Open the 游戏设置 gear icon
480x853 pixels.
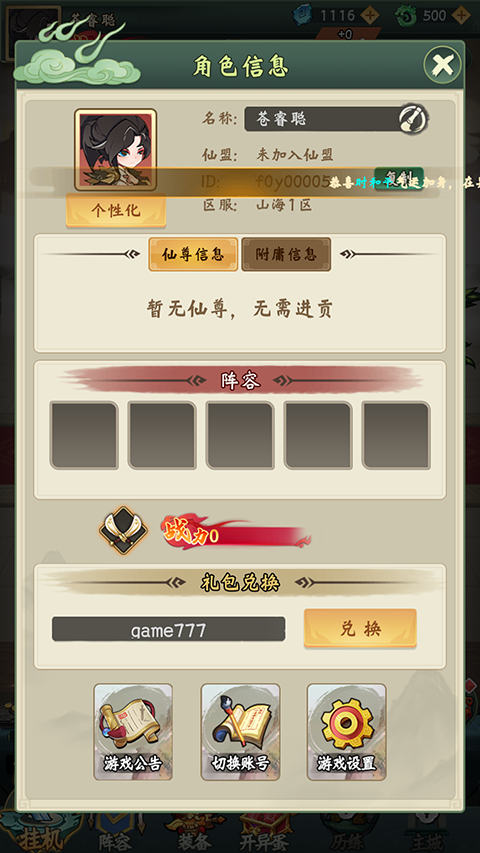click(x=347, y=732)
